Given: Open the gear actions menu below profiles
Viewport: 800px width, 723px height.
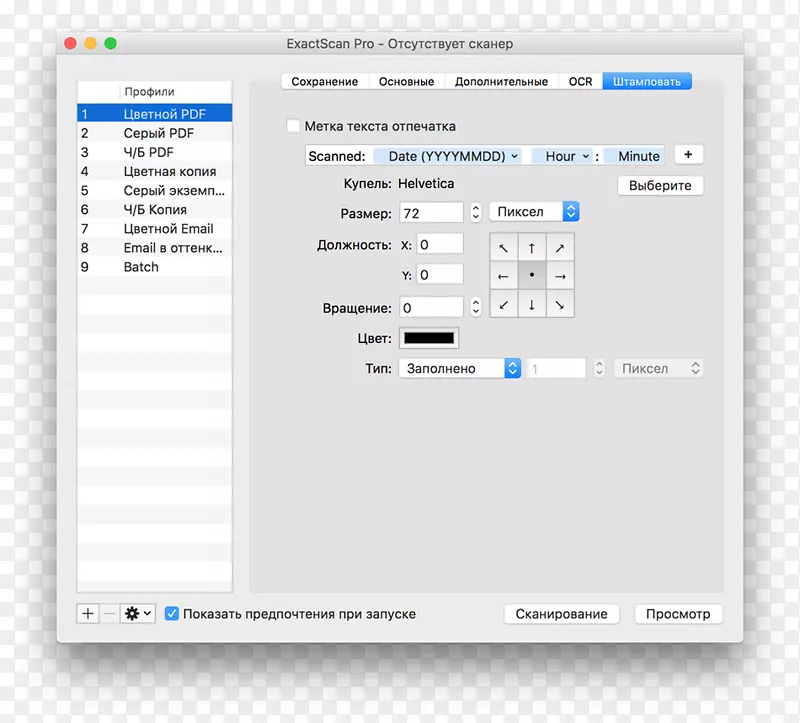Looking at the screenshot, I should 137,614.
